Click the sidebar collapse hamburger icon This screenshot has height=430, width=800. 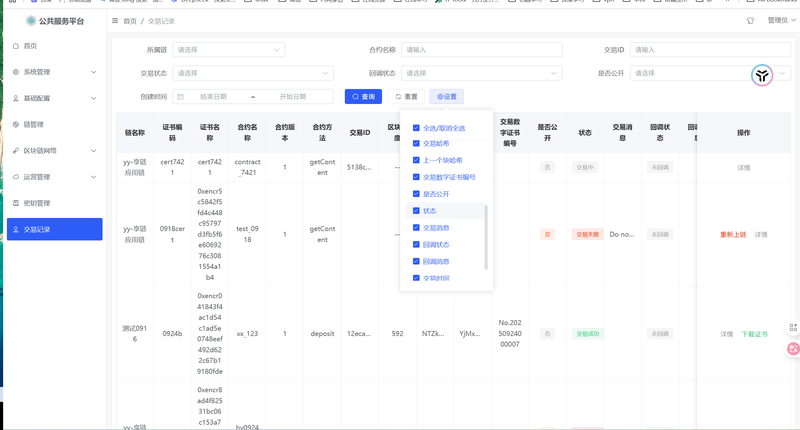point(116,20)
